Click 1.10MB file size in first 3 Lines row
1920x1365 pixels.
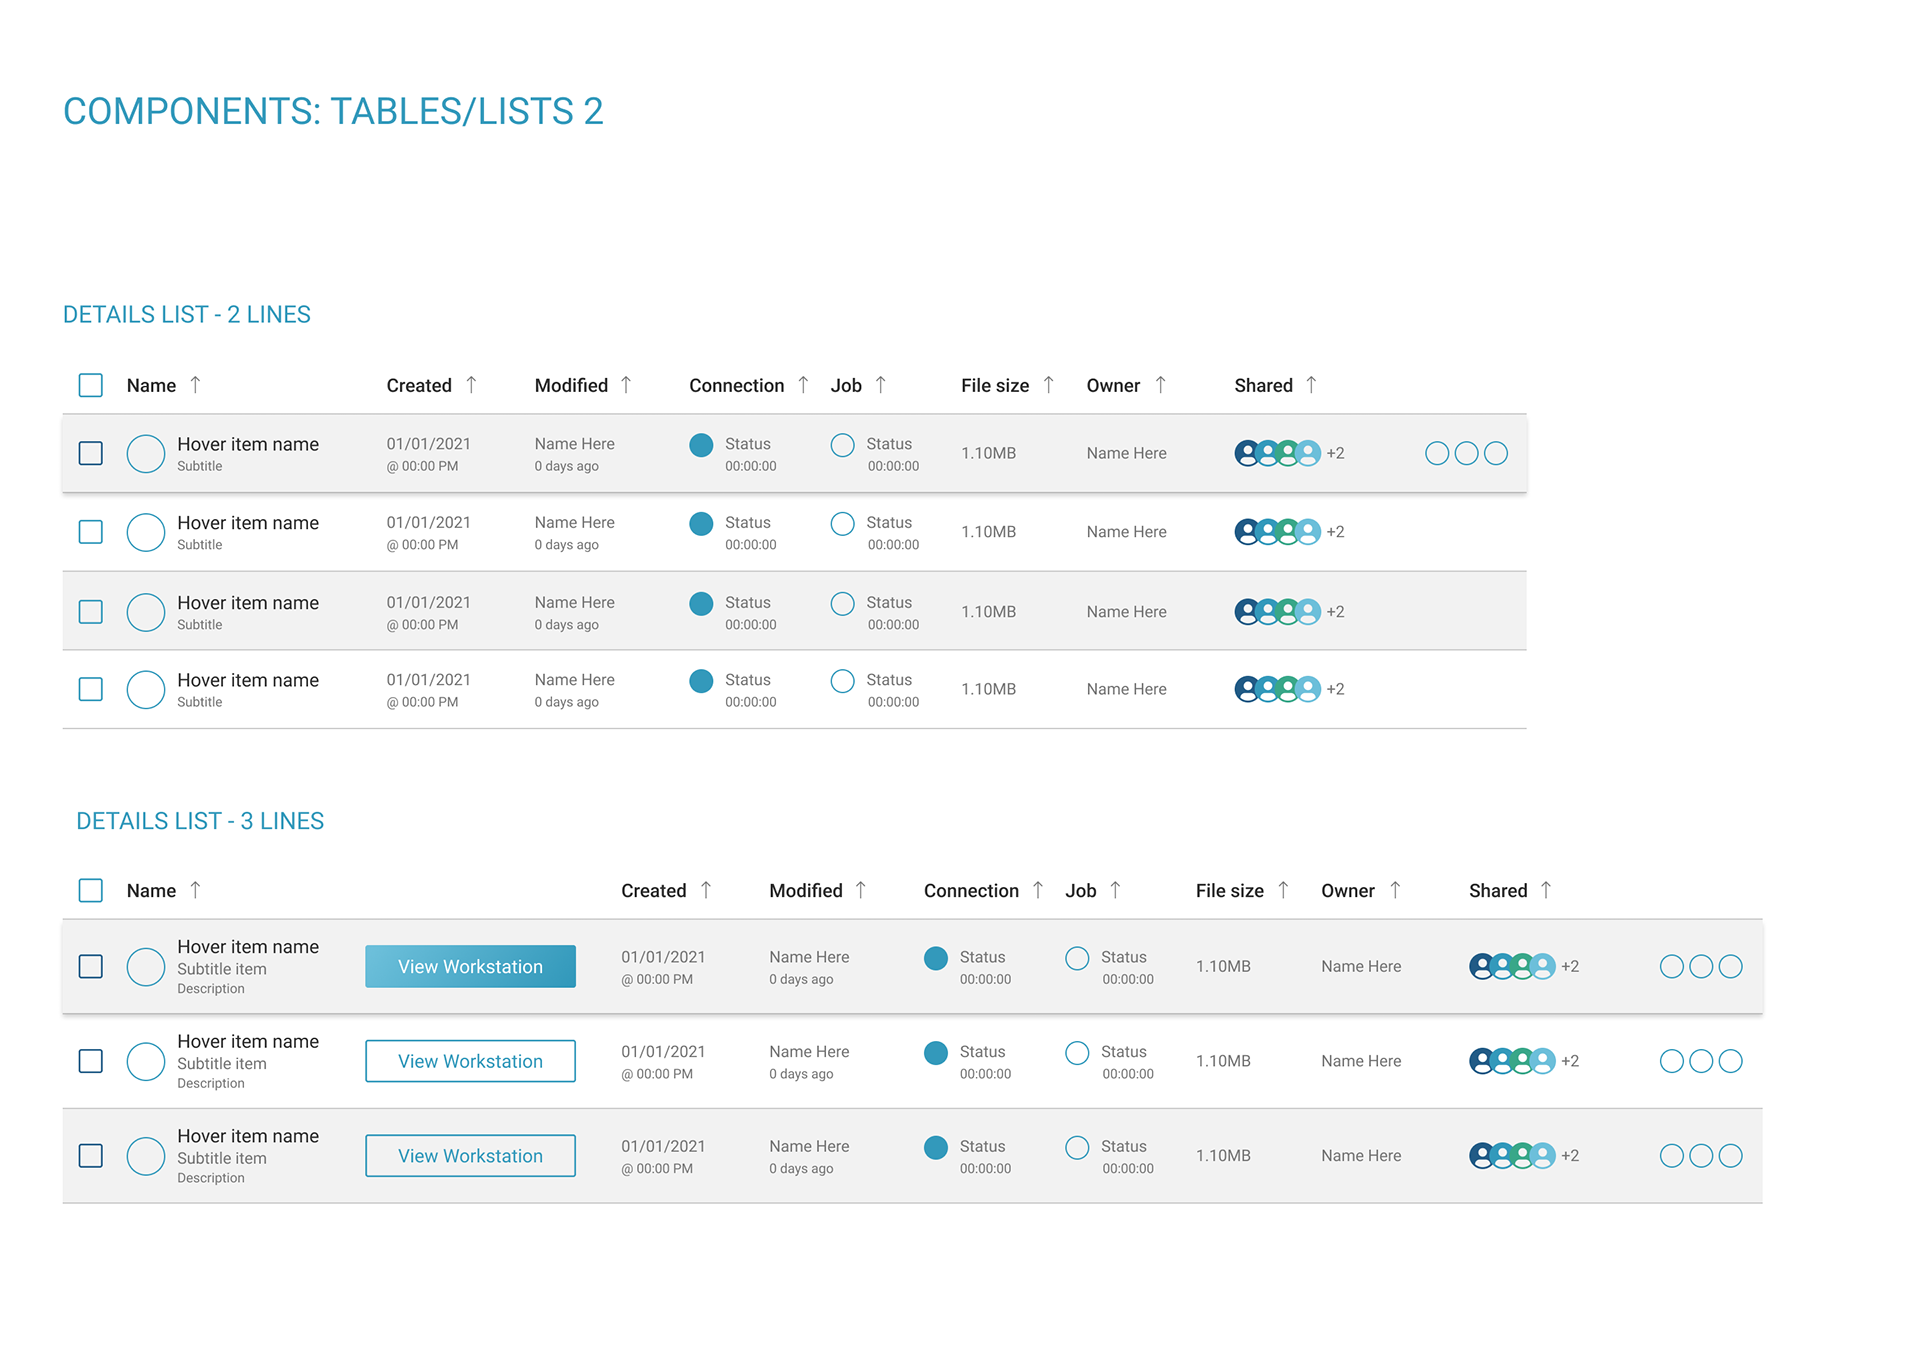coord(1224,966)
